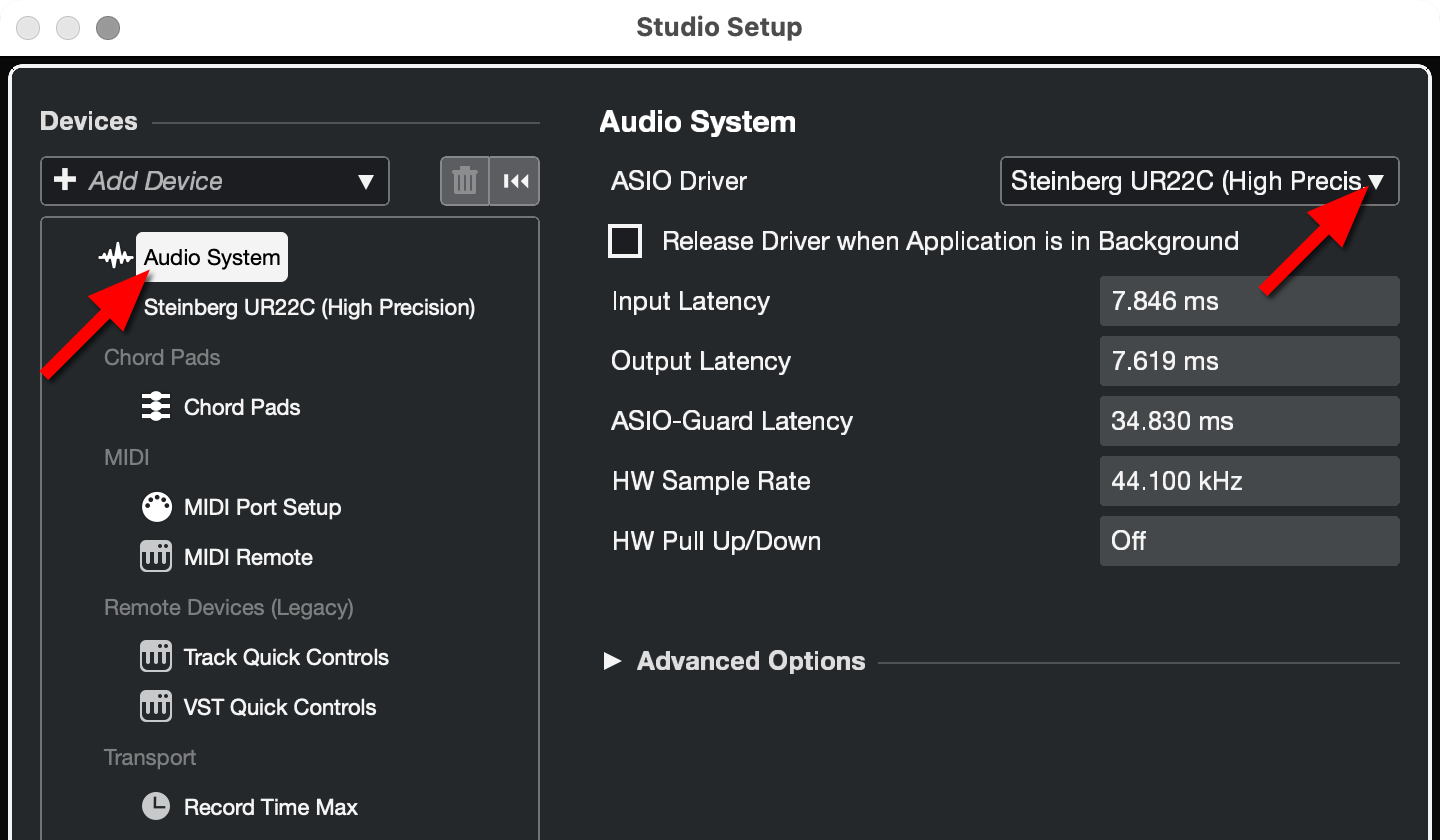Viewport: 1440px width, 840px height.
Task: Click the reset devices icon
Action: (x=514, y=181)
